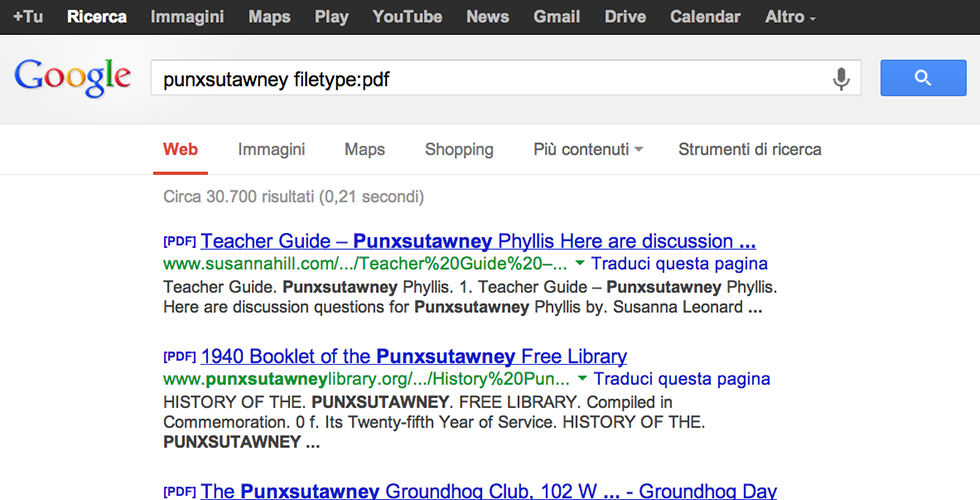Go to Gmail in the top bar

pos(557,17)
